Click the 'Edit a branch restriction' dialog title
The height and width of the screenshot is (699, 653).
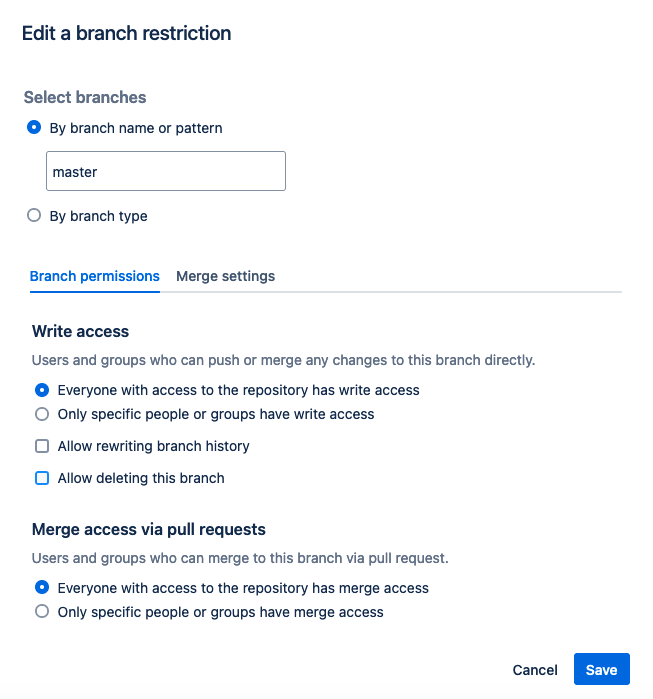pos(127,33)
